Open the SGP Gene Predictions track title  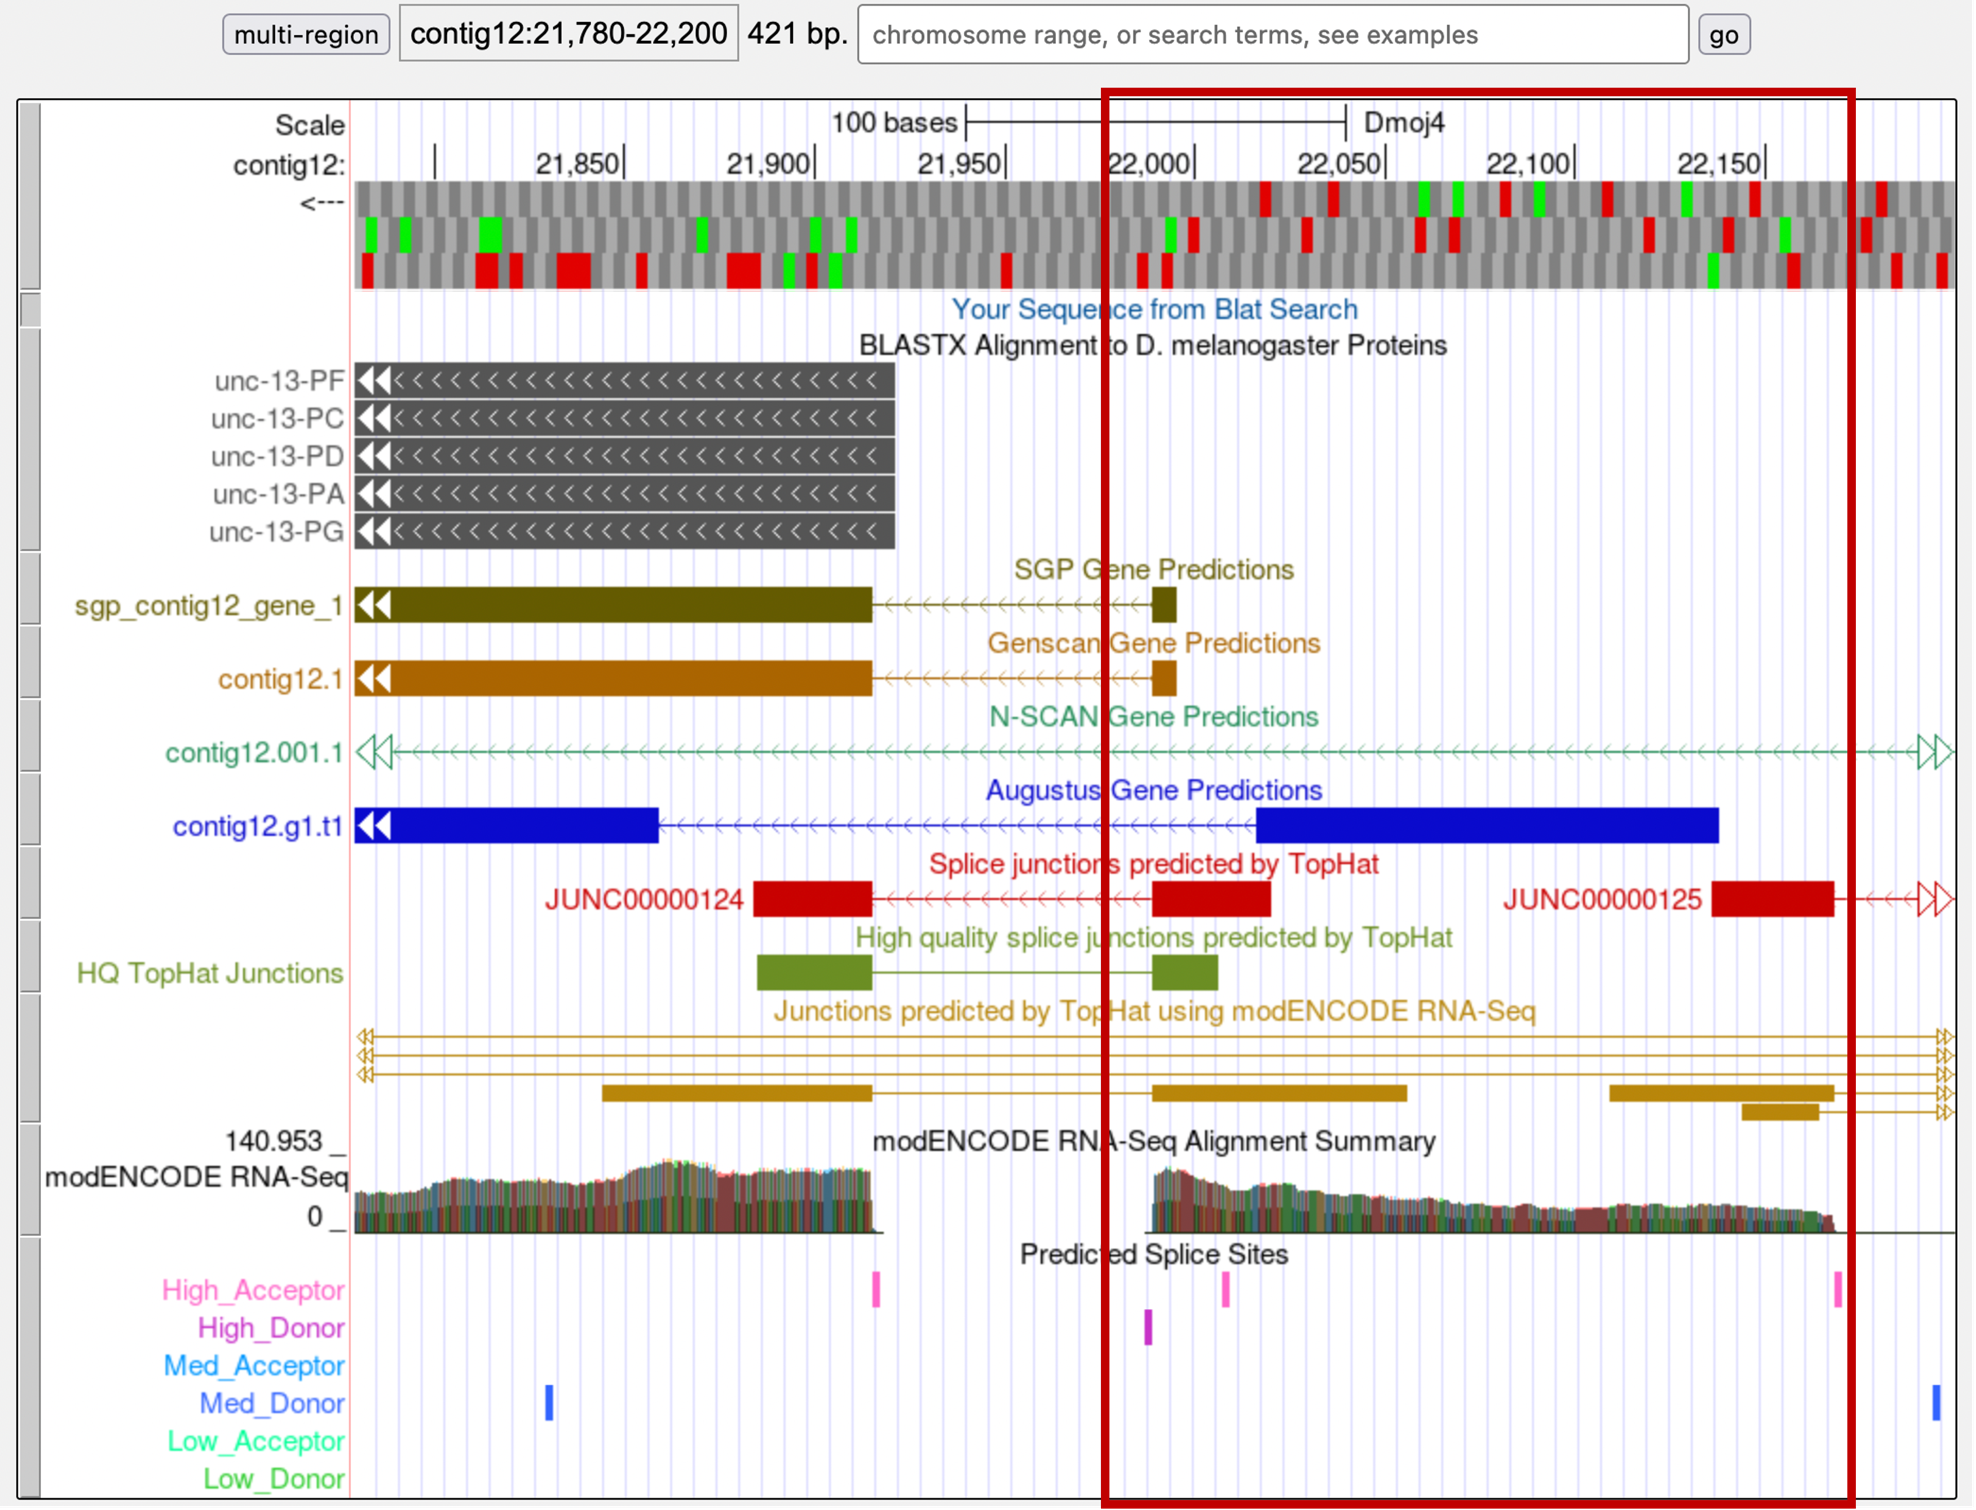coord(1153,569)
